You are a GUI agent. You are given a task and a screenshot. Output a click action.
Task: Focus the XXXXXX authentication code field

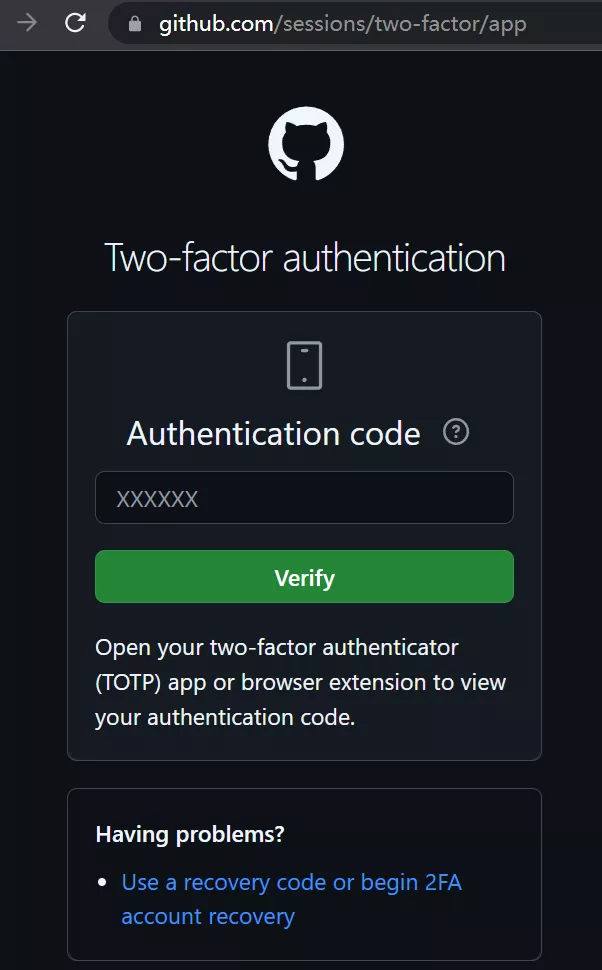coord(304,498)
